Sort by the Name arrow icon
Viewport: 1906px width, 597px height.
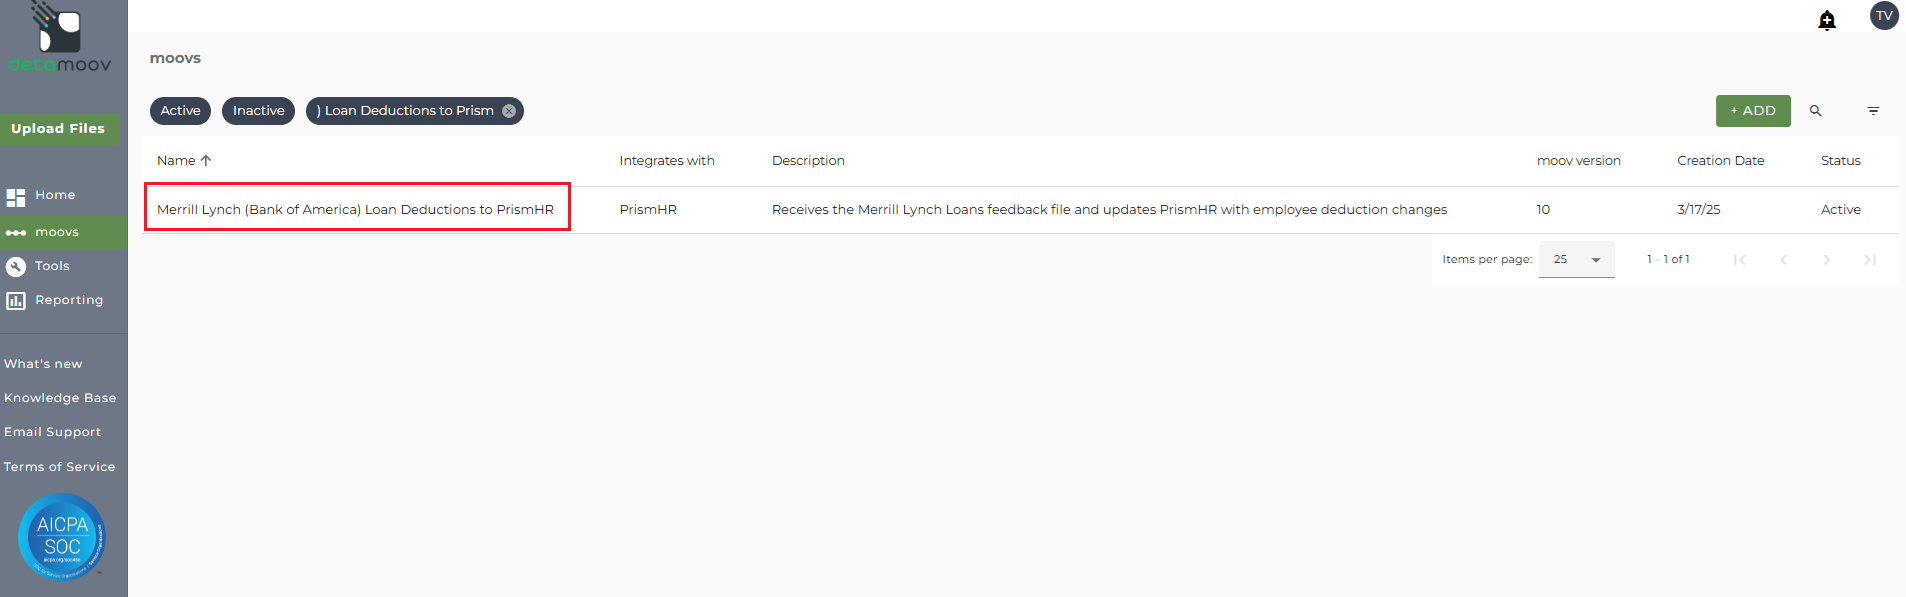[x=206, y=160]
